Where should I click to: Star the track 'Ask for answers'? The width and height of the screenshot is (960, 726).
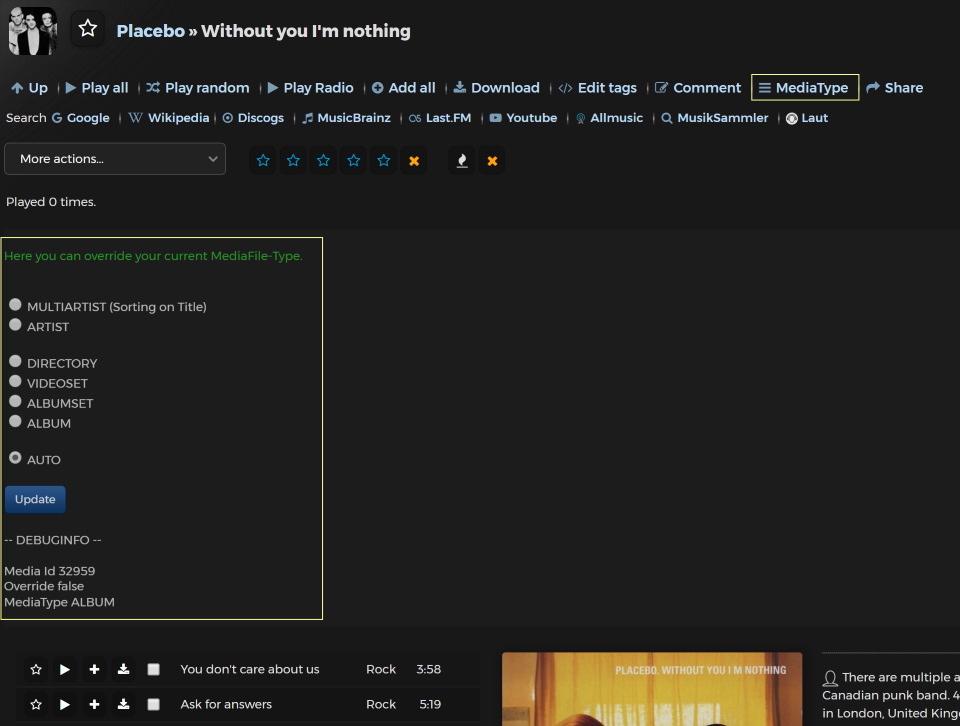coord(36,704)
